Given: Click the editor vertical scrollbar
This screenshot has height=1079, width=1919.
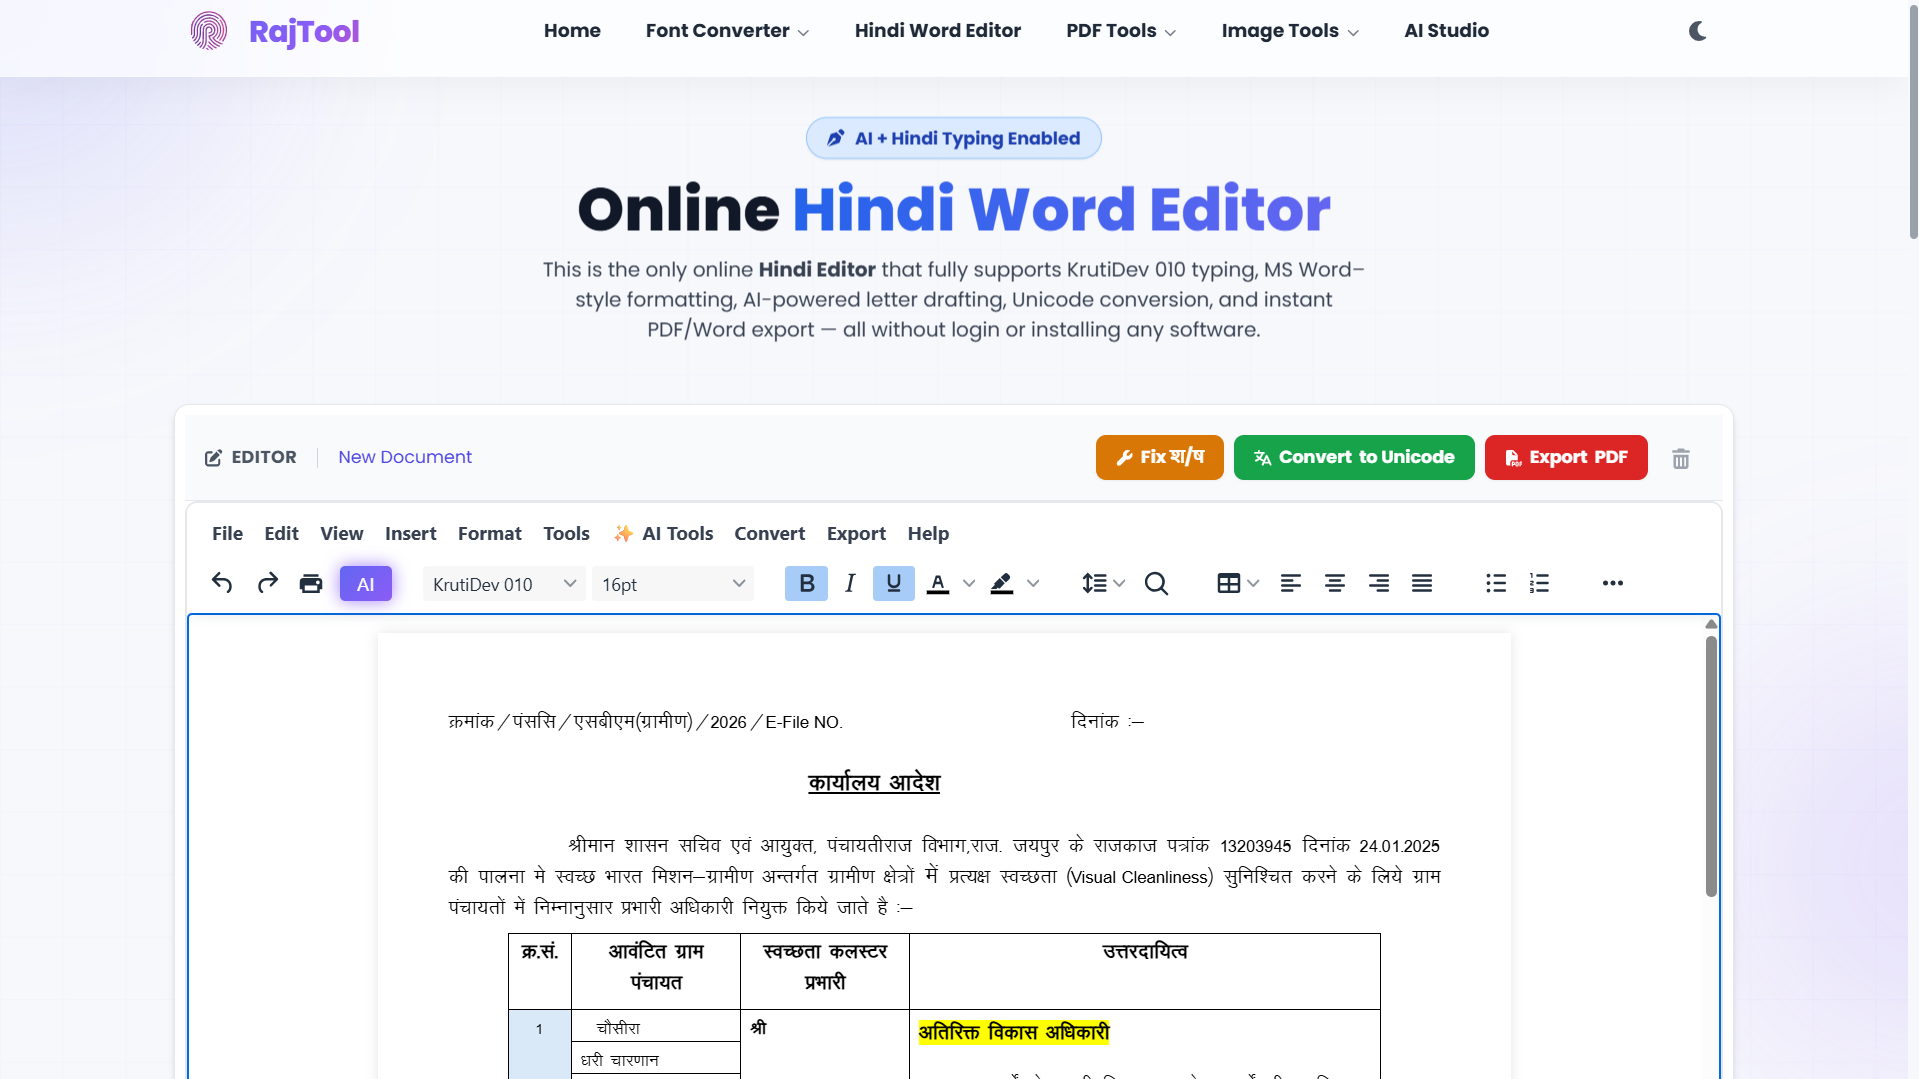Looking at the screenshot, I should coord(1711,766).
